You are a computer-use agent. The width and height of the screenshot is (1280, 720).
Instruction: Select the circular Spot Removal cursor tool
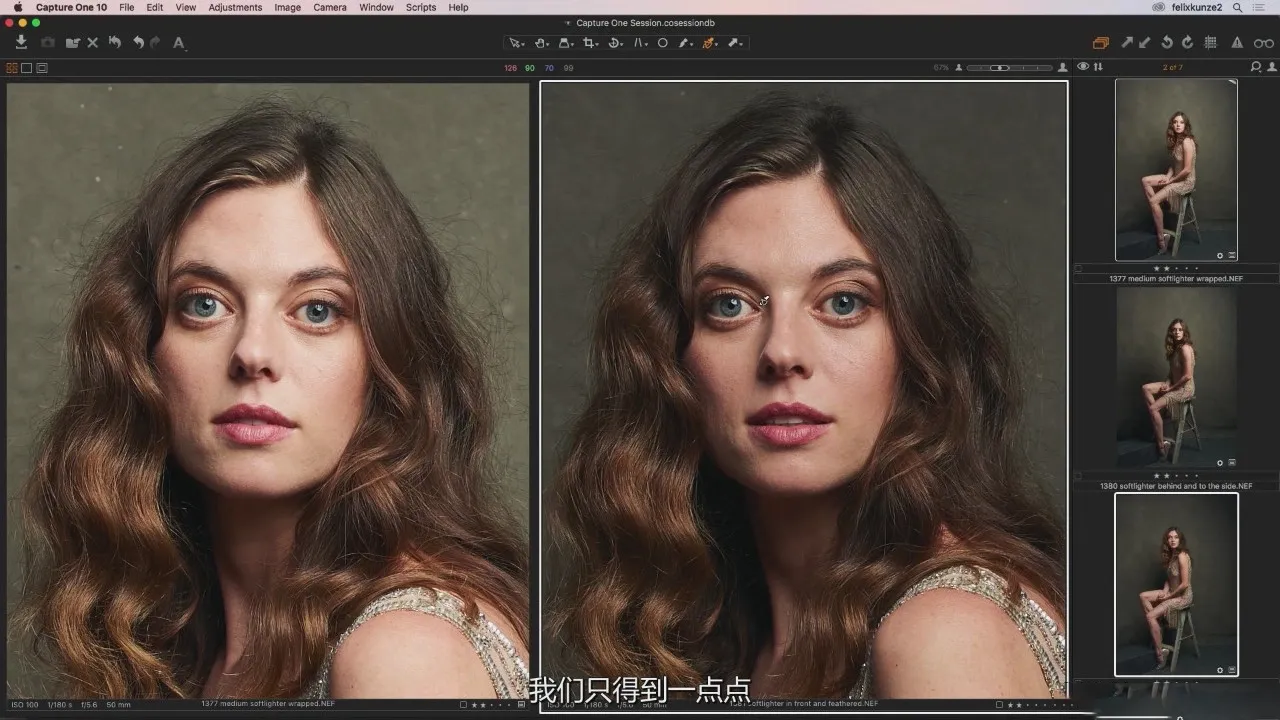coord(662,43)
